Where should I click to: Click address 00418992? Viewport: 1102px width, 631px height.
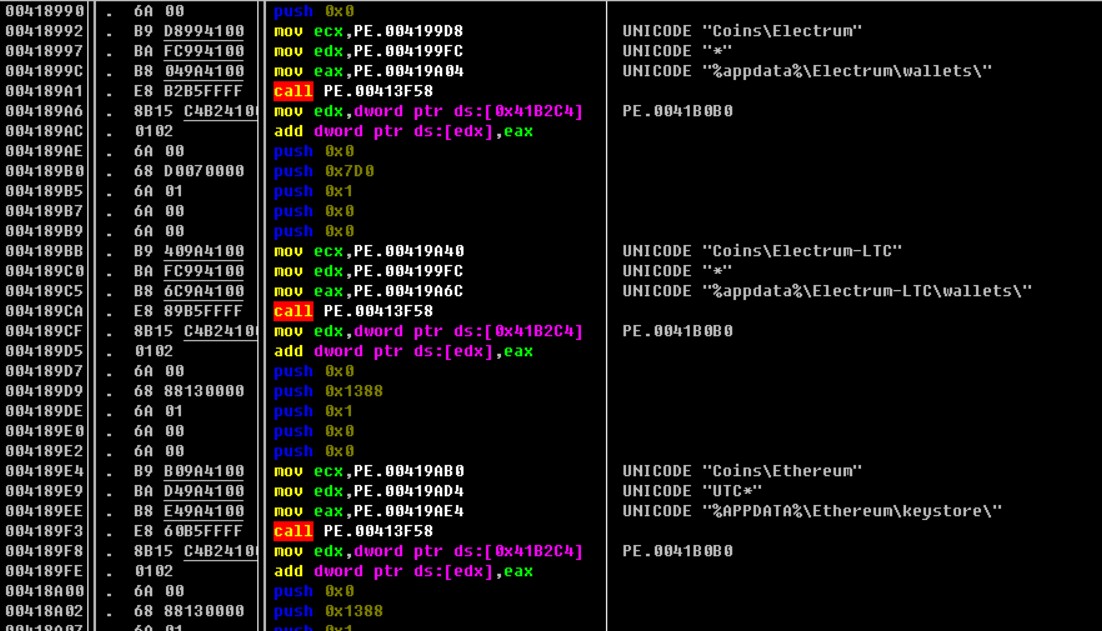point(44,31)
